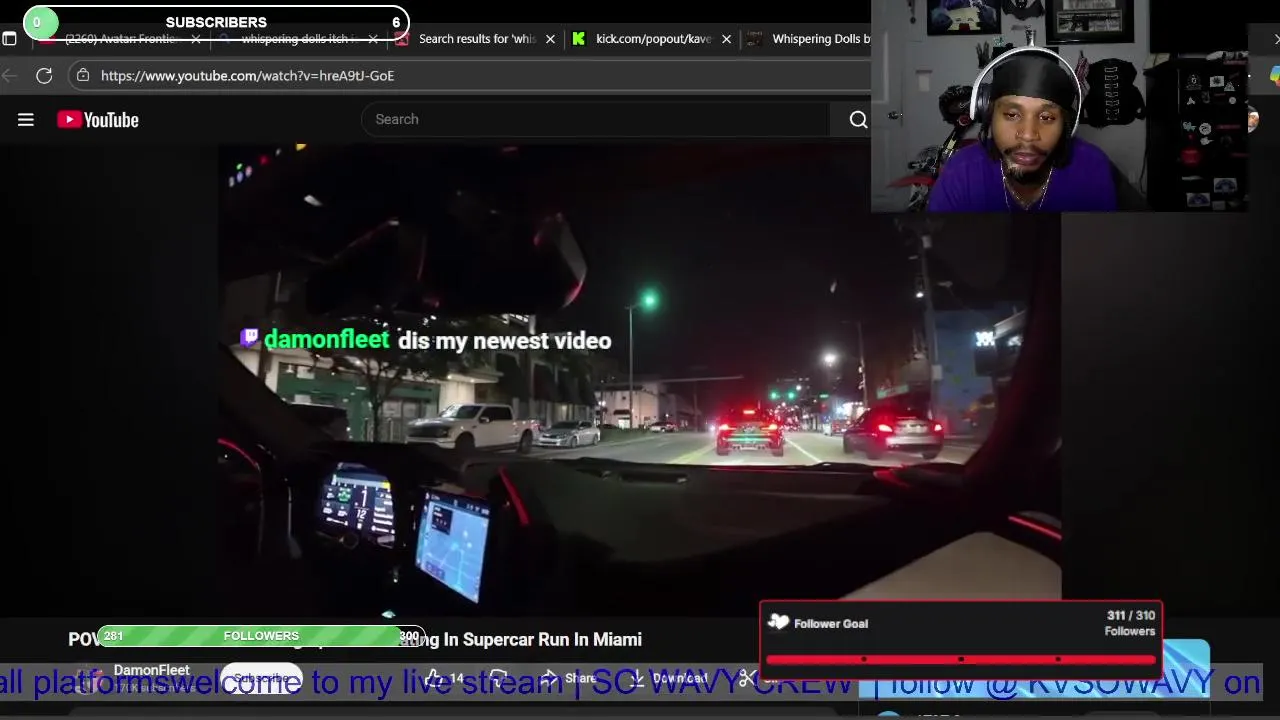Go back with the browser back arrow
Viewport: 1280px width, 720px height.
point(10,76)
